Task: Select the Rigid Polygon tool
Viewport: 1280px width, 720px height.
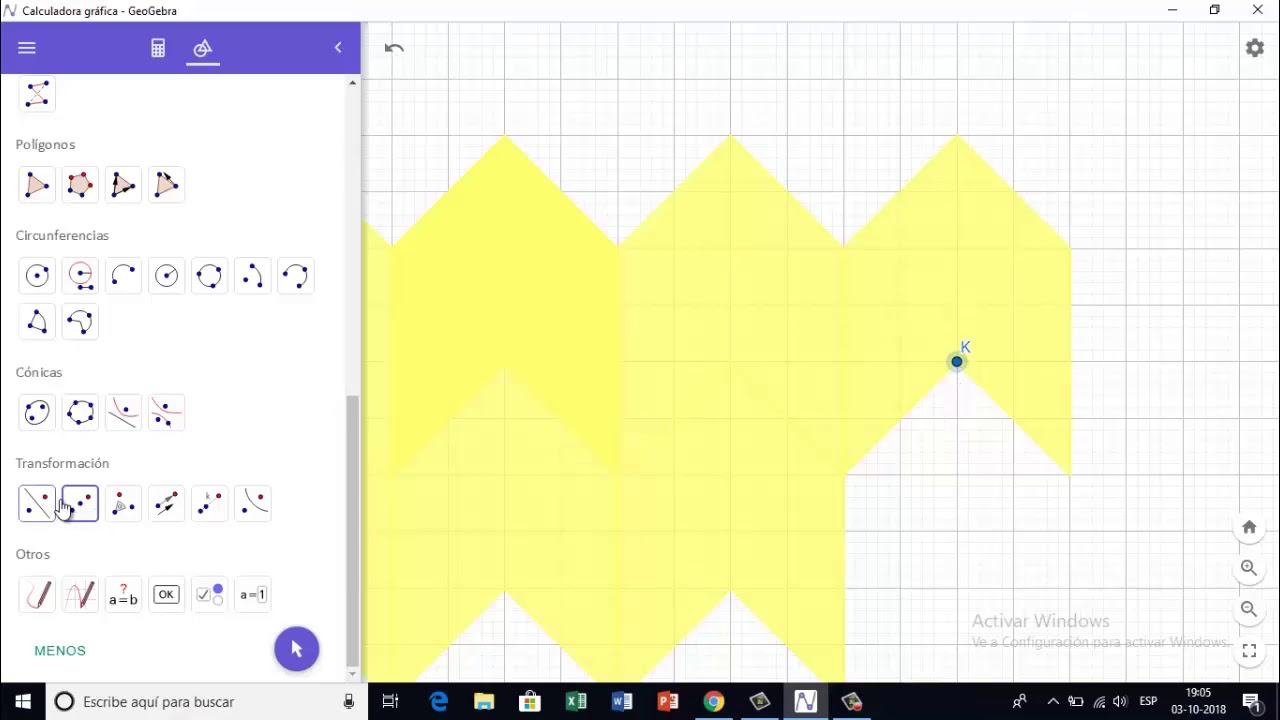Action: 123,185
